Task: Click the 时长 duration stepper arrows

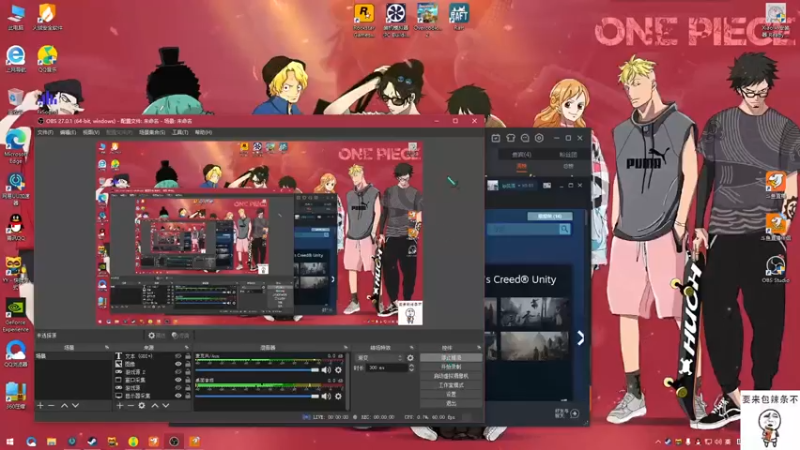Action: coord(412,368)
